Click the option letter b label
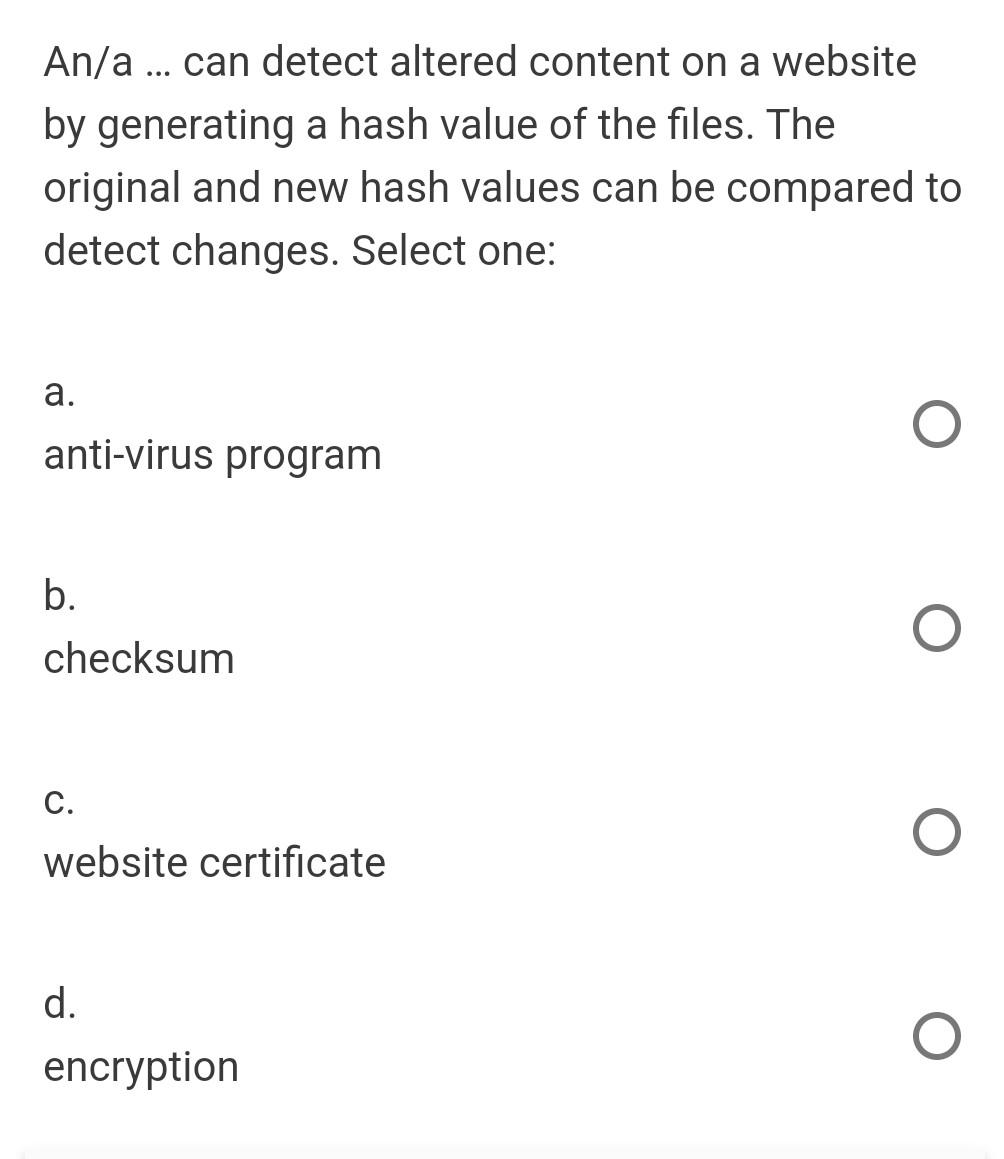This screenshot has height=1159, width=1004. [58, 597]
